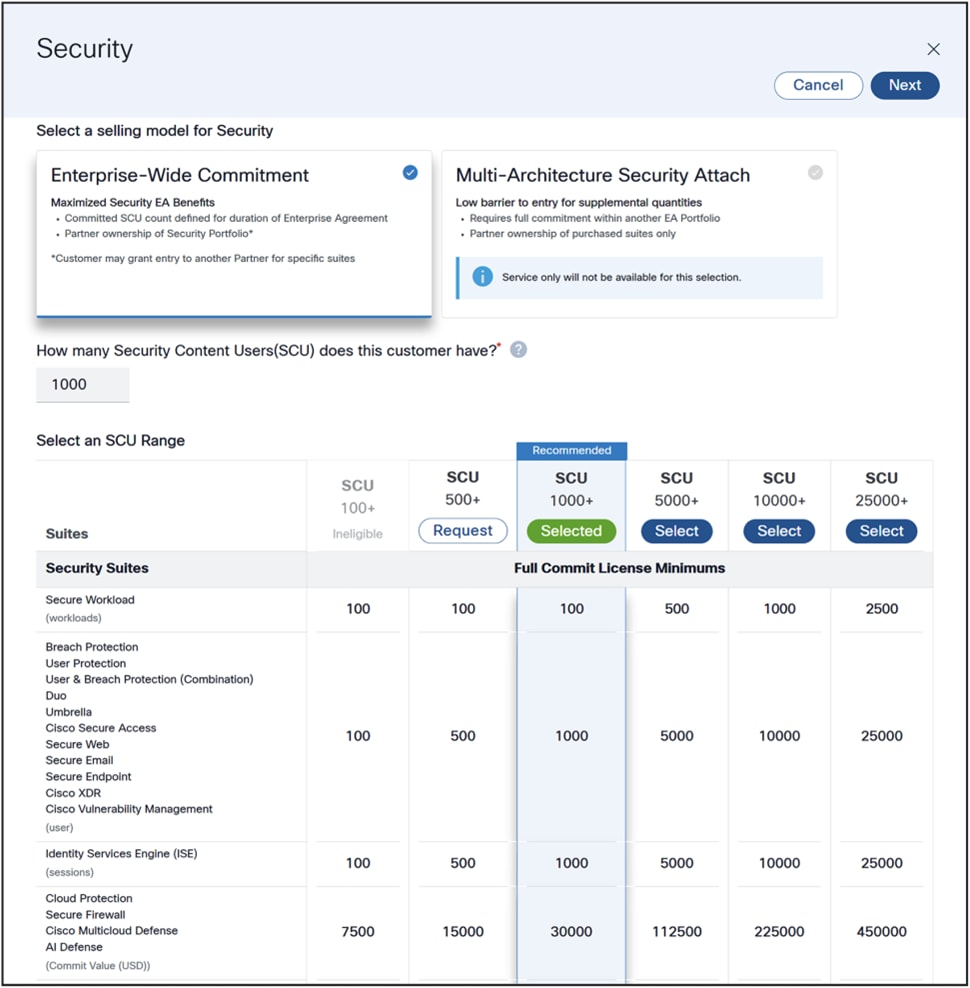Click the Ineligible label under SCU 100+
970x988 pixels.
coord(357,534)
